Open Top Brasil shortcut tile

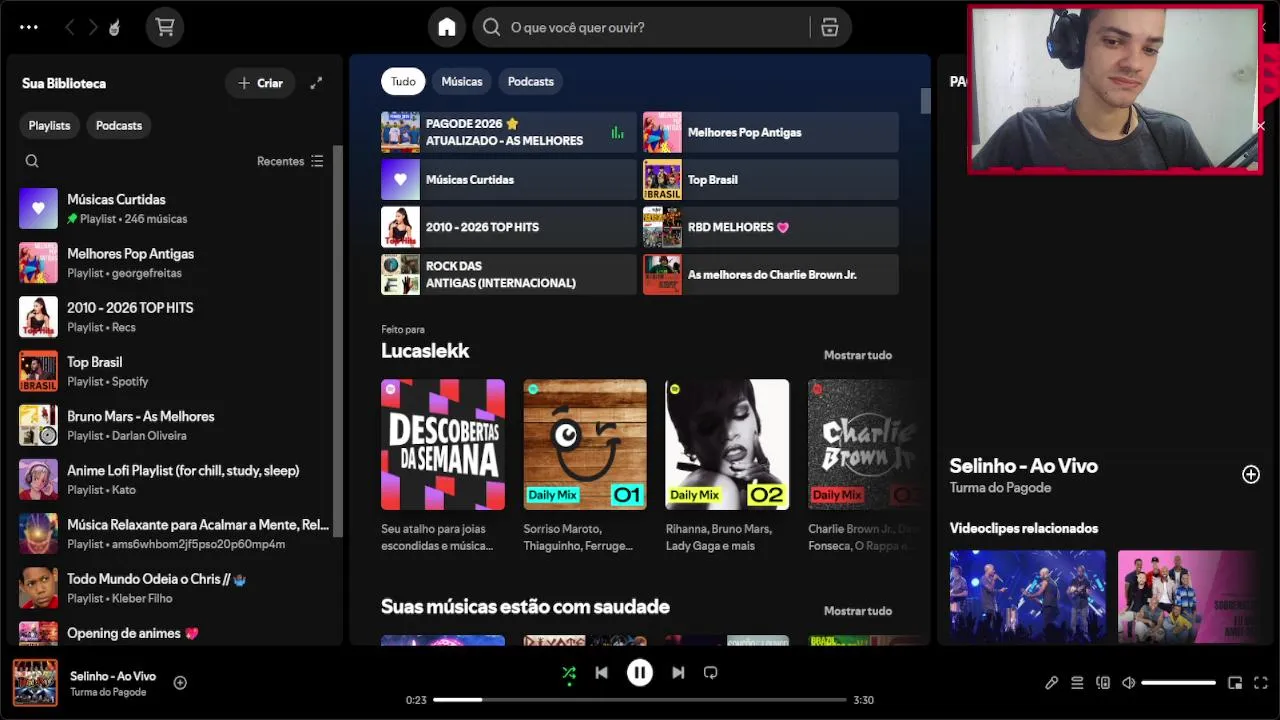[770, 180]
